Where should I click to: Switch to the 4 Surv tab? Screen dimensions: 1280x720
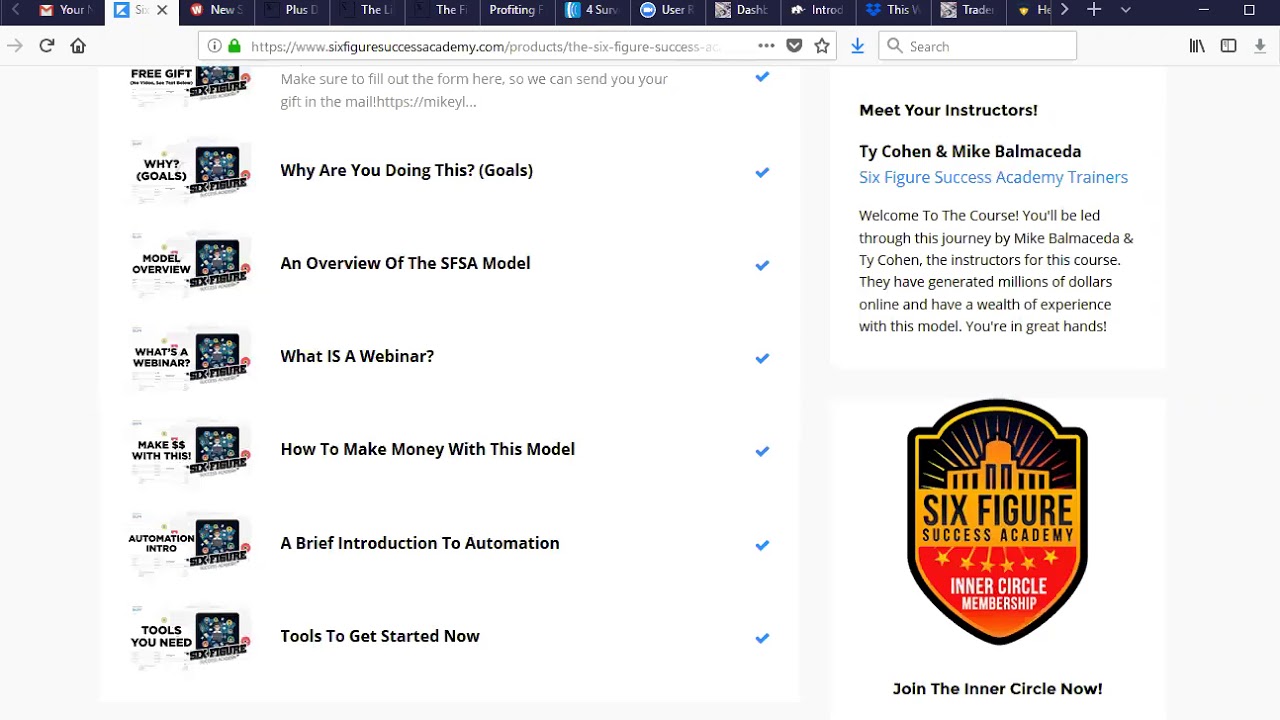tap(592, 10)
